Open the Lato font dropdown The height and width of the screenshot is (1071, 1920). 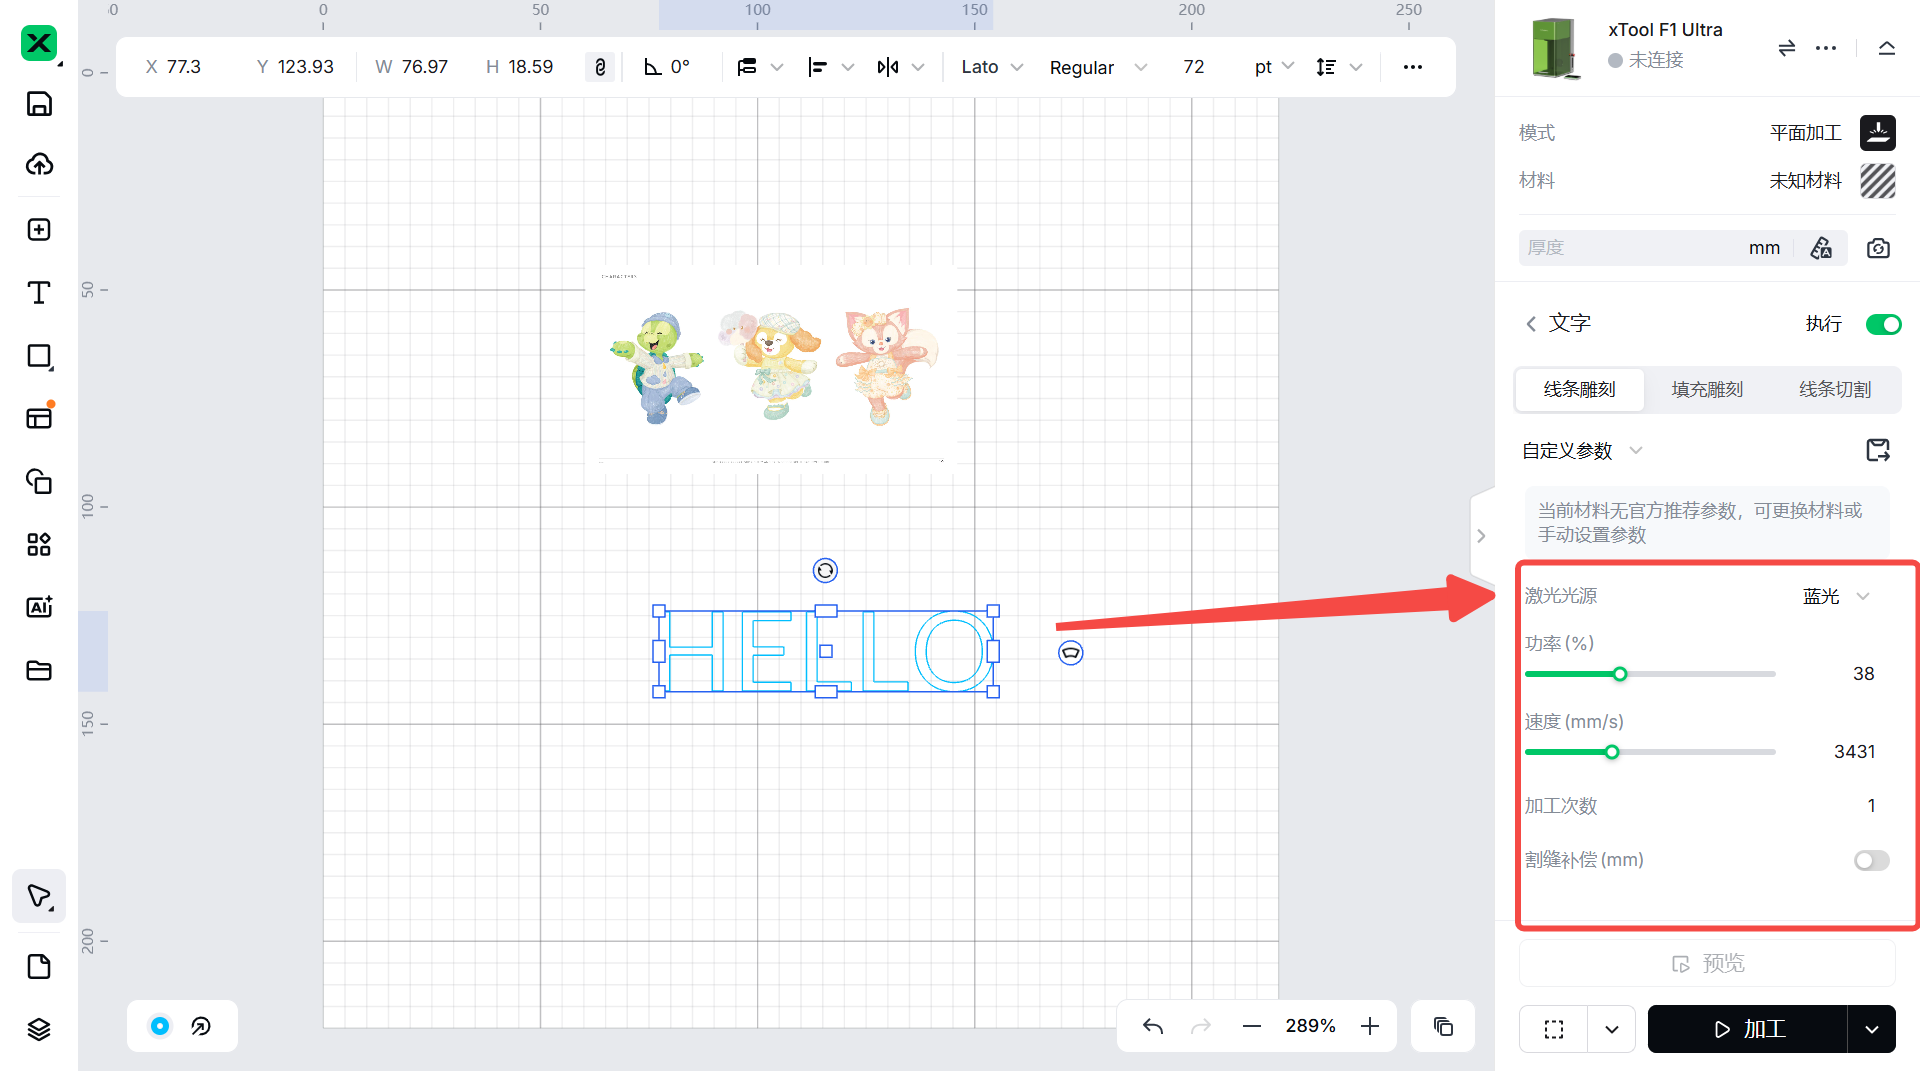[x=991, y=67]
